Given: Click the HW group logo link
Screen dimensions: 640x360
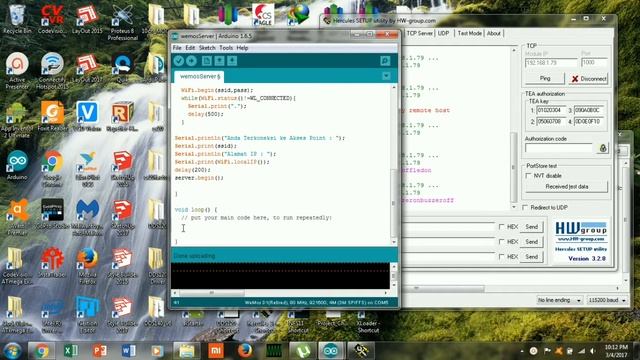Looking at the screenshot, I should 581,232.
